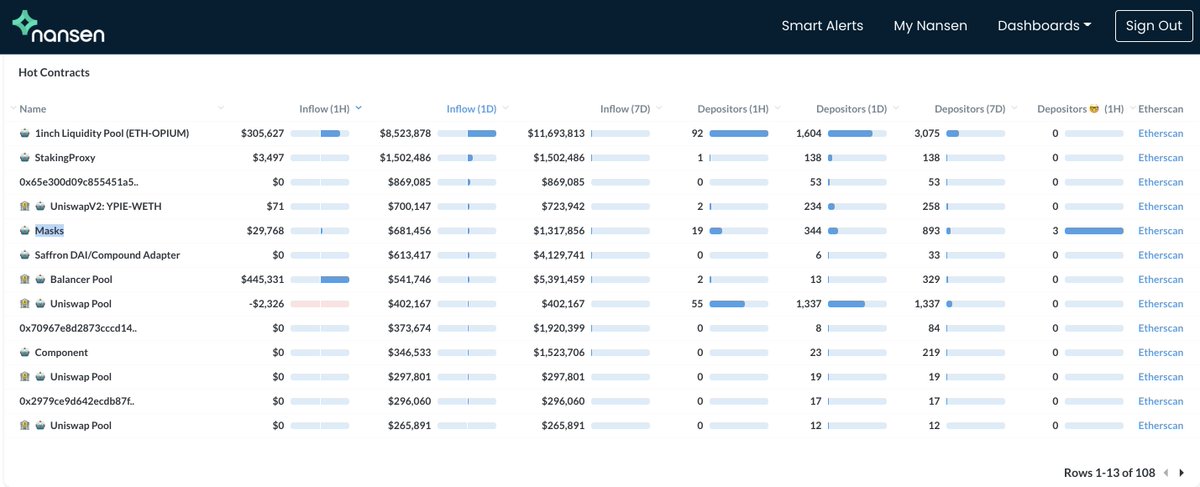Image resolution: width=1200 pixels, height=487 pixels.
Task: Click the $11,693,813 inflow value
Action: pyautogui.click(x=556, y=133)
